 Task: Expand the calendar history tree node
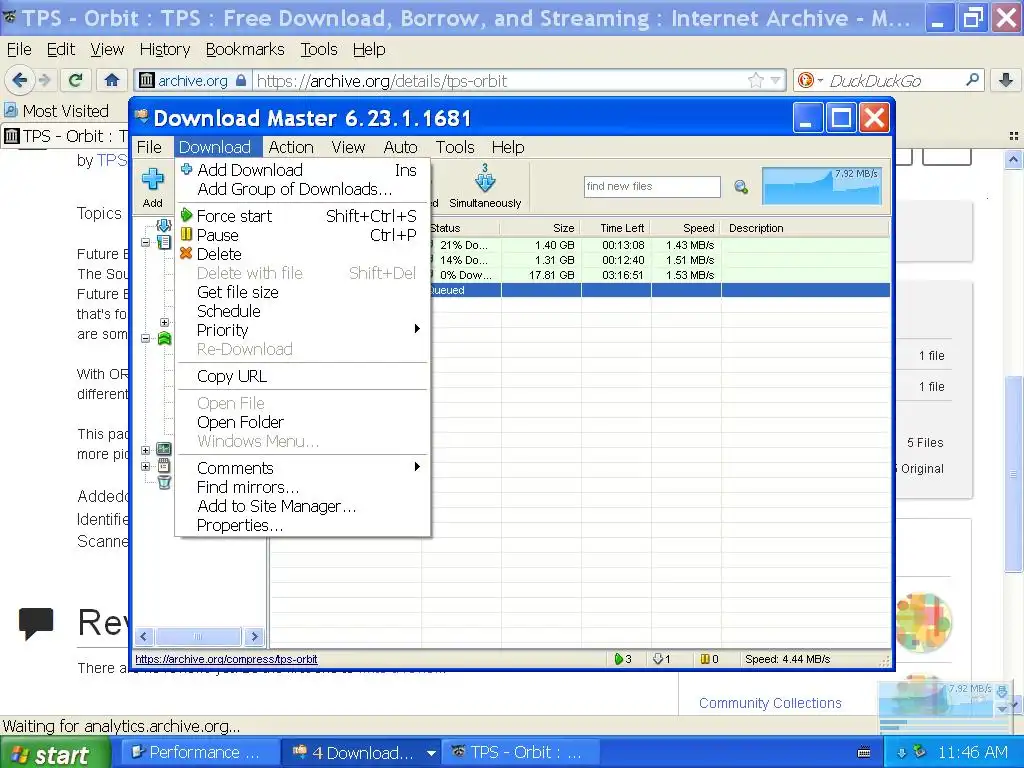coord(146,466)
